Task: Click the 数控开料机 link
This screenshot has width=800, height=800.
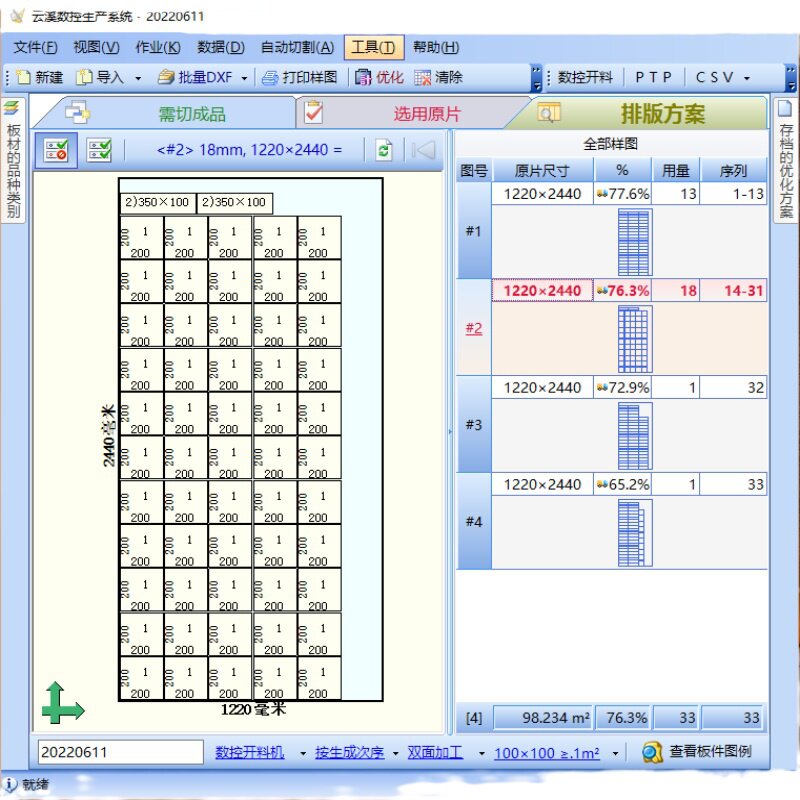Action: click(x=249, y=752)
